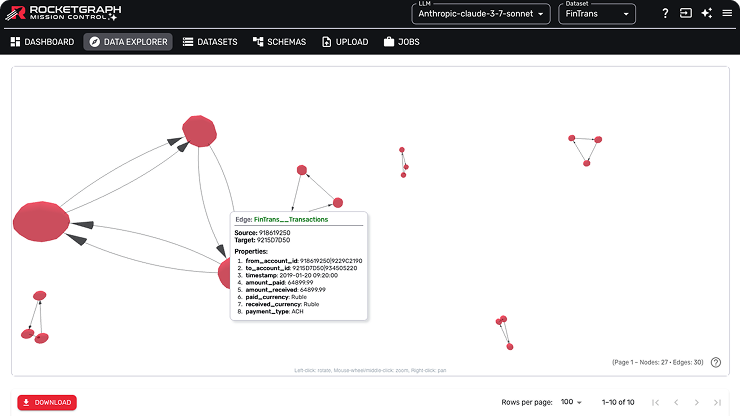Open the AI sparkle assistant icon
The image size is (740, 416).
(706, 13)
